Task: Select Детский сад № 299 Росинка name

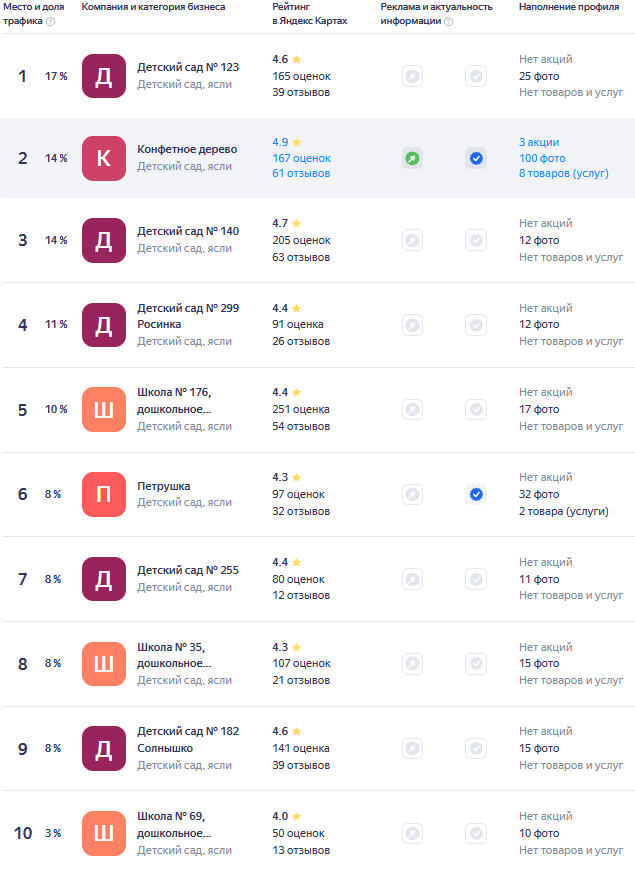Action: [x=188, y=316]
